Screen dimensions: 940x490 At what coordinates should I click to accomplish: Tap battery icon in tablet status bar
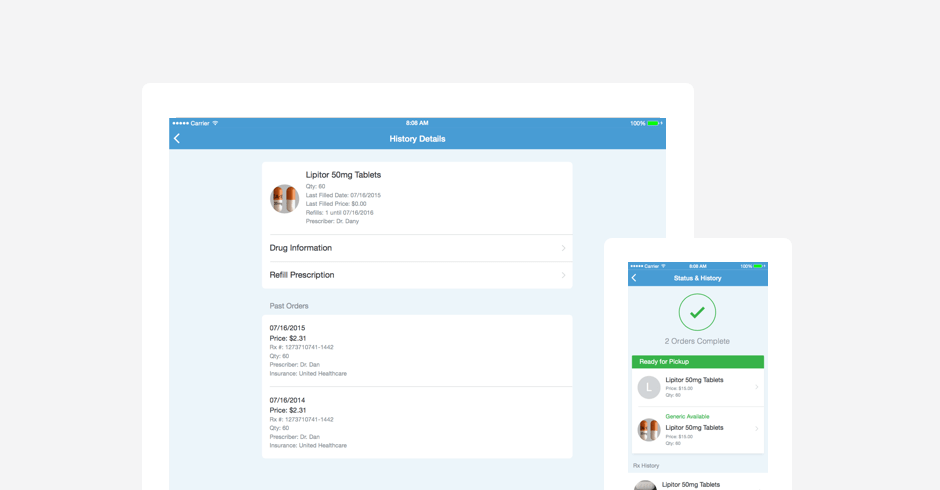pyautogui.click(x=654, y=123)
